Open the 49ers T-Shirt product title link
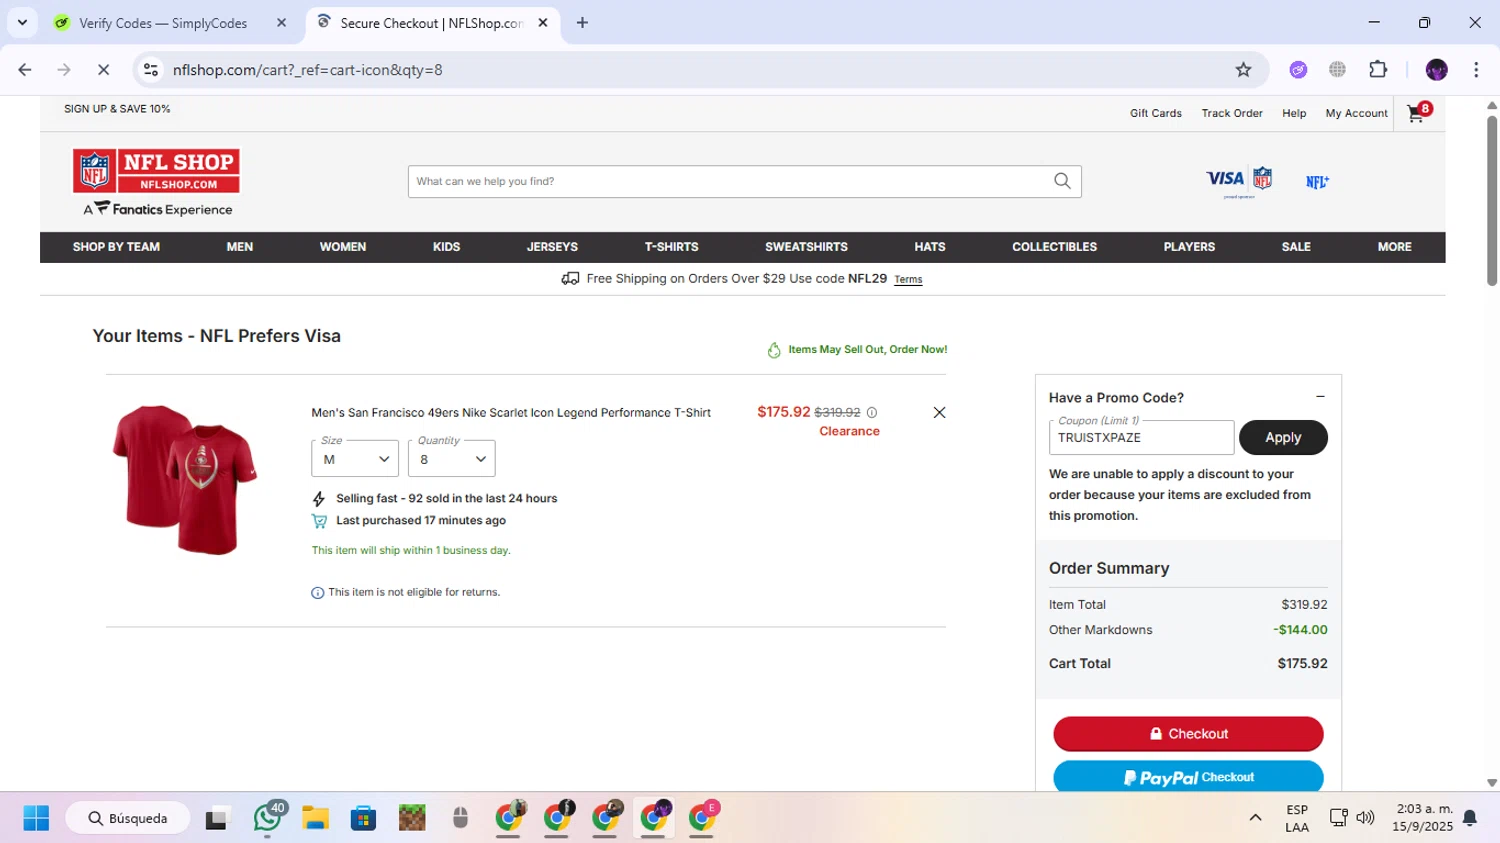The height and width of the screenshot is (843, 1500). [x=511, y=412]
